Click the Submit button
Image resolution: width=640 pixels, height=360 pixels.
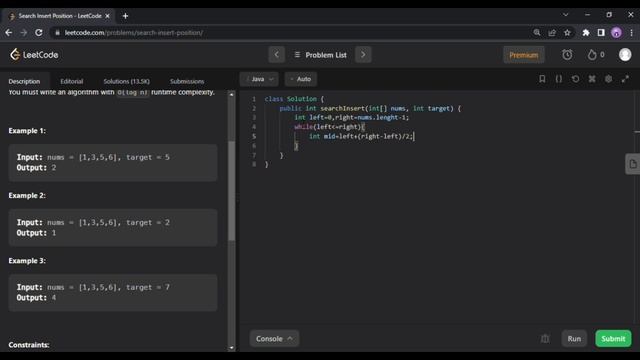pyautogui.click(x=613, y=338)
